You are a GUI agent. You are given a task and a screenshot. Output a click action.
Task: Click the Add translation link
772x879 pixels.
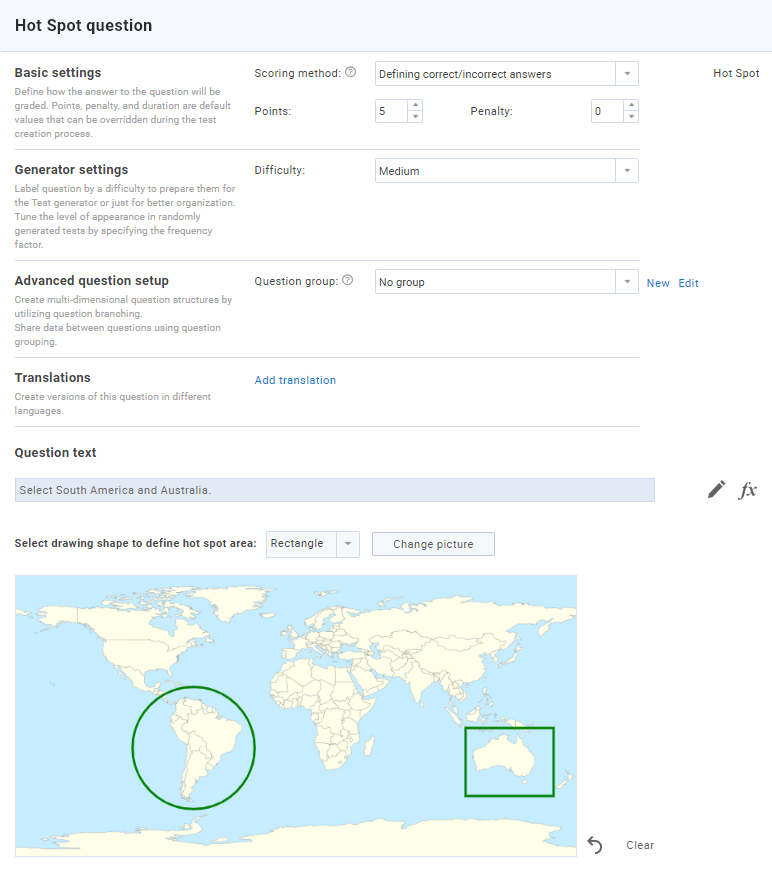(x=295, y=380)
